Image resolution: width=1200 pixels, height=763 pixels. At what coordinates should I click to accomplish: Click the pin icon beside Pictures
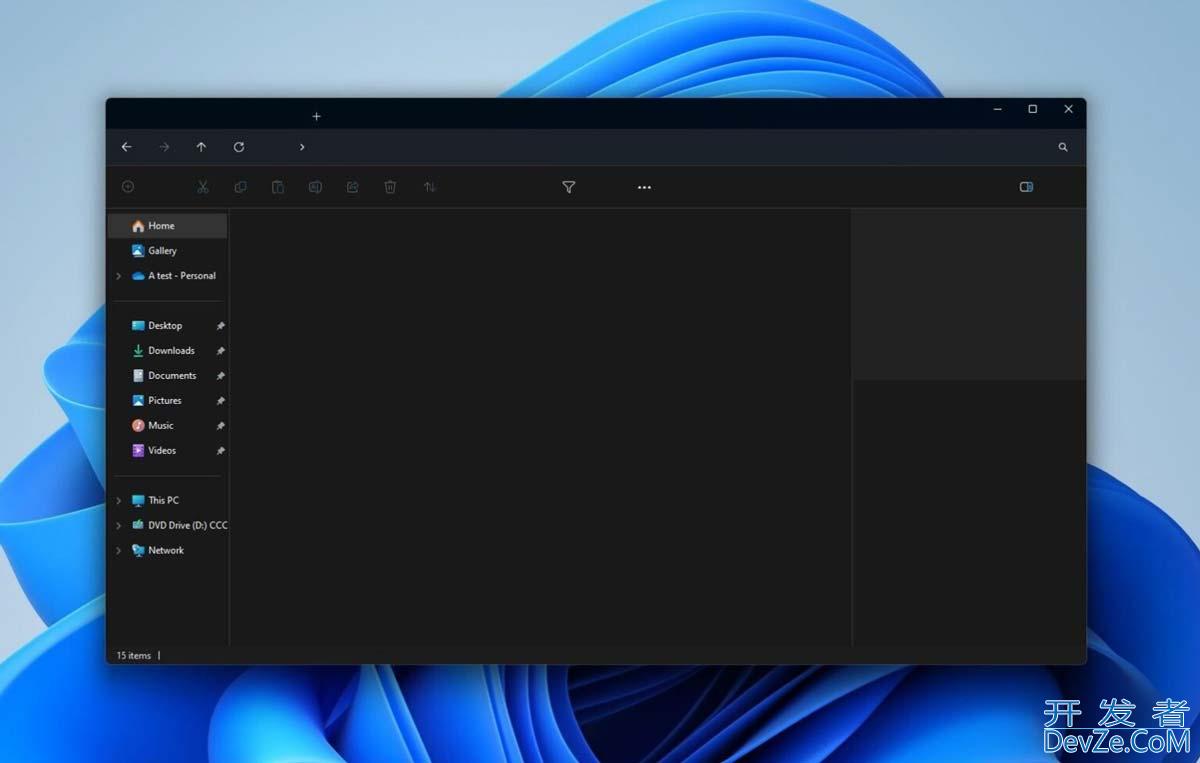click(x=220, y=401)
